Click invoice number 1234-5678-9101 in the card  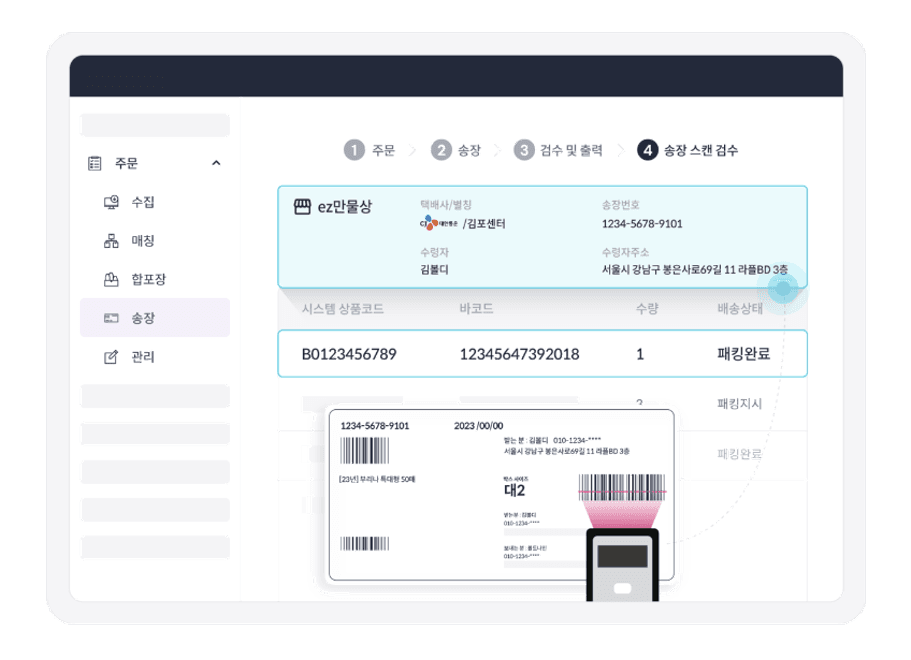click(642, 224)
